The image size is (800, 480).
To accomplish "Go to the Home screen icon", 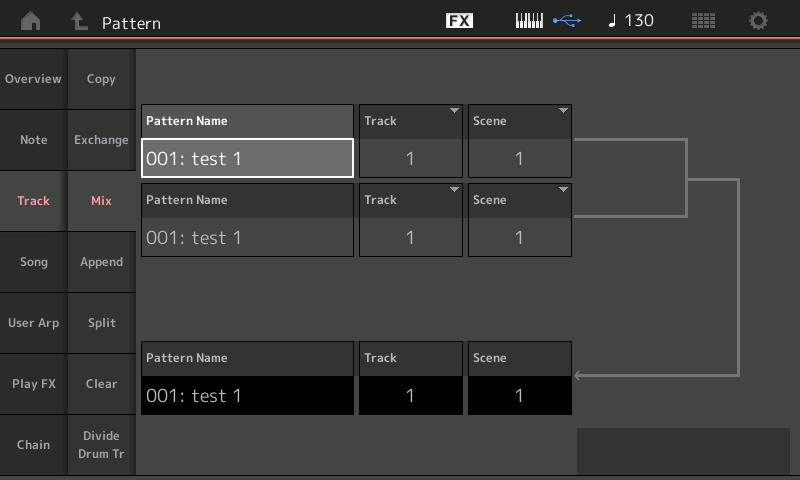I will [x=32, y=21].
